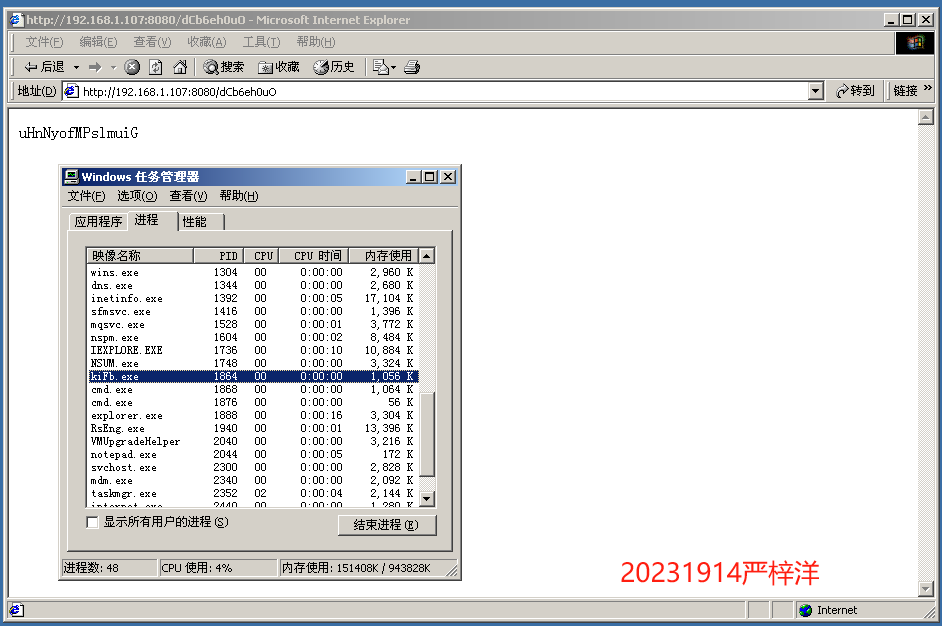942x626 pixels.
Task: Click IE page scrollbar down arrow
Action: (x=926, y=589)
